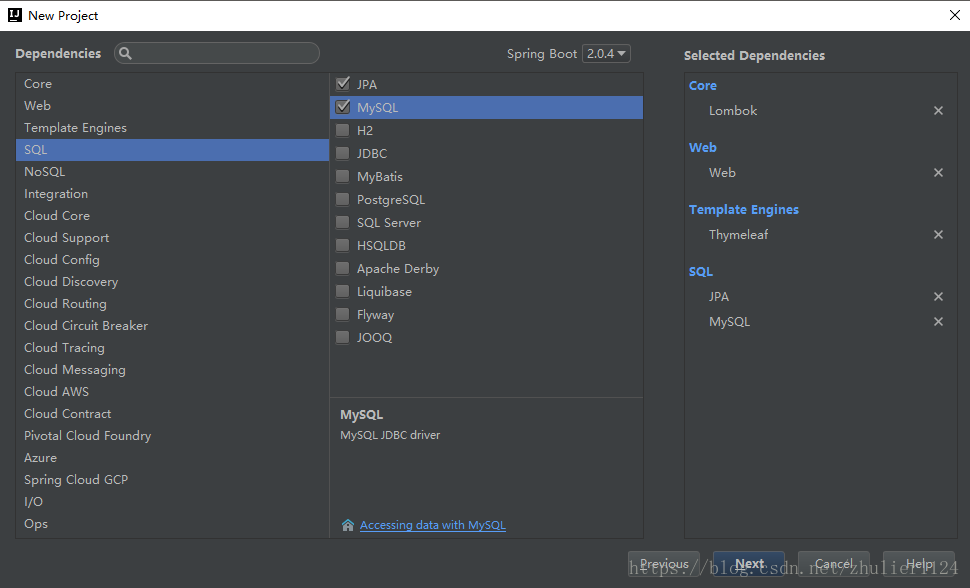Select the NoSQL category
970x588 pixels.
(45, 172)
